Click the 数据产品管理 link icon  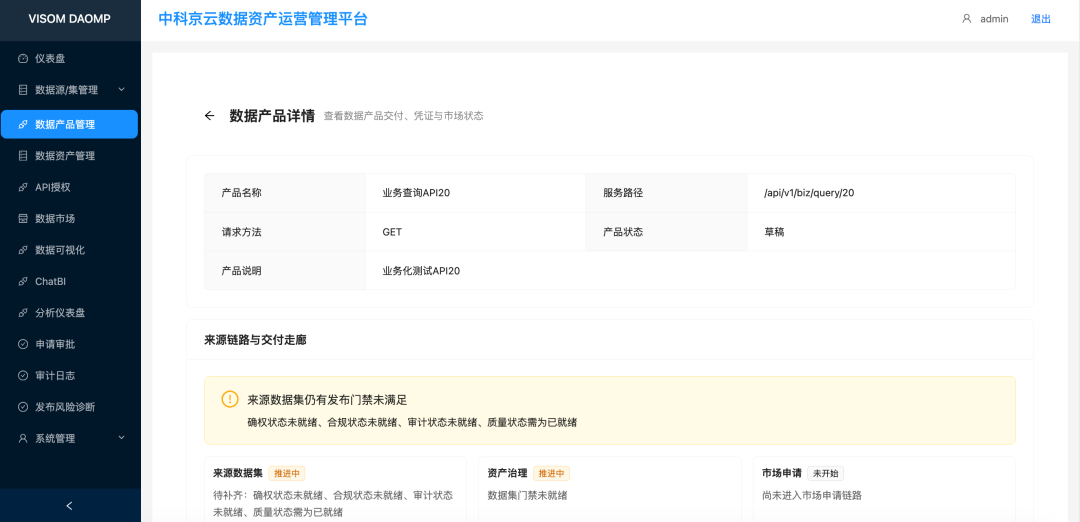(x=23, y=125)
